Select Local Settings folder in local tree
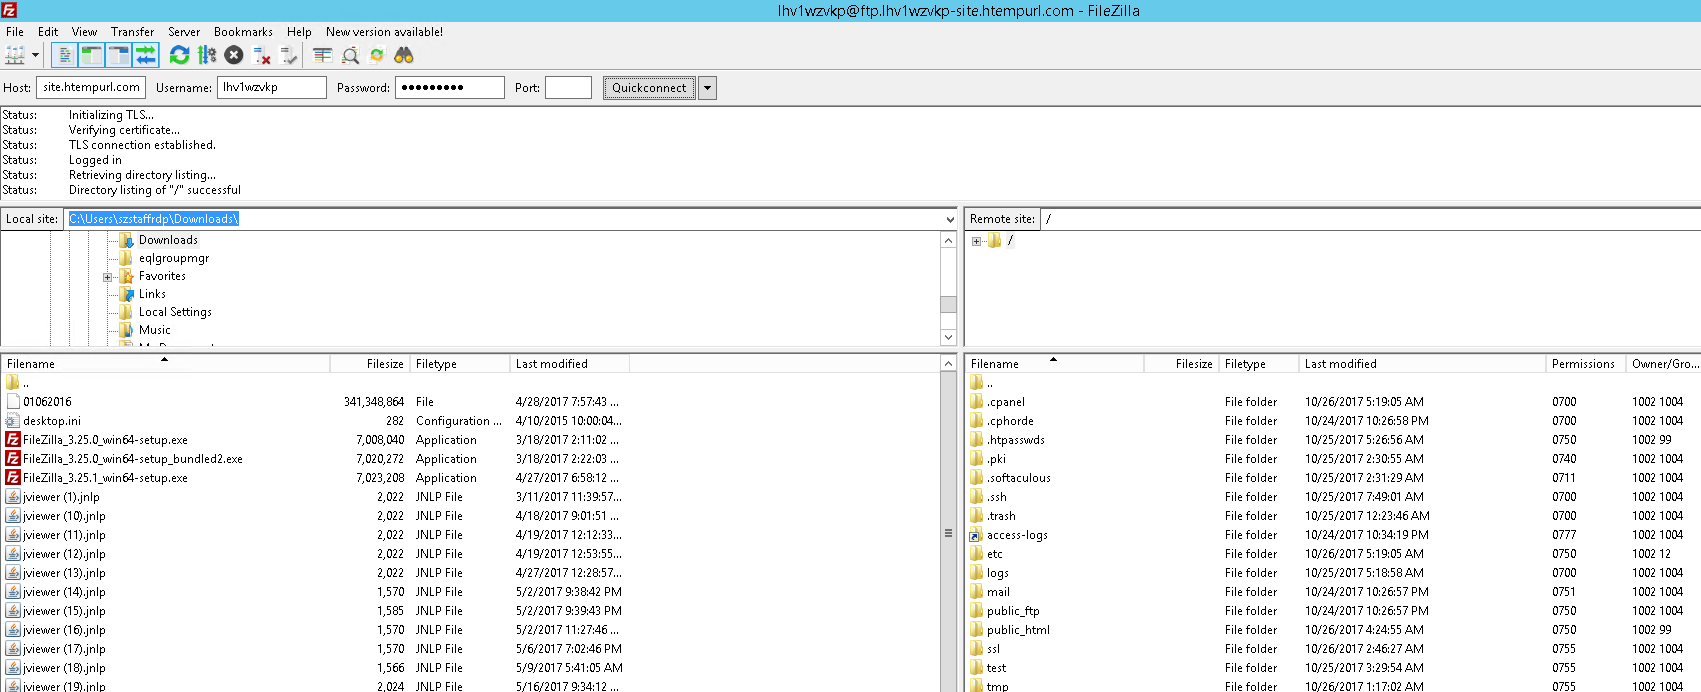Screen dimensions: 1701x692 tap(175, 312)
